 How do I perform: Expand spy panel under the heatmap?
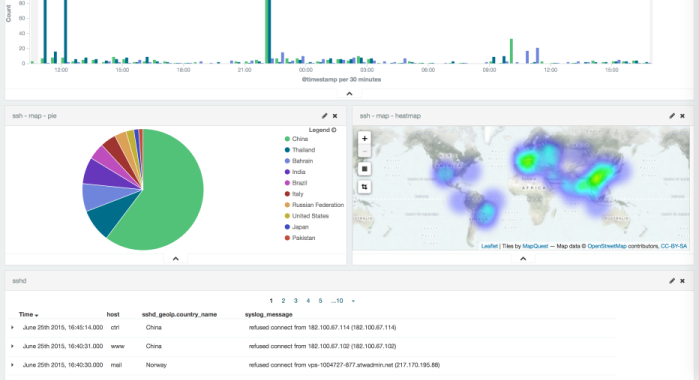point(523,259)
